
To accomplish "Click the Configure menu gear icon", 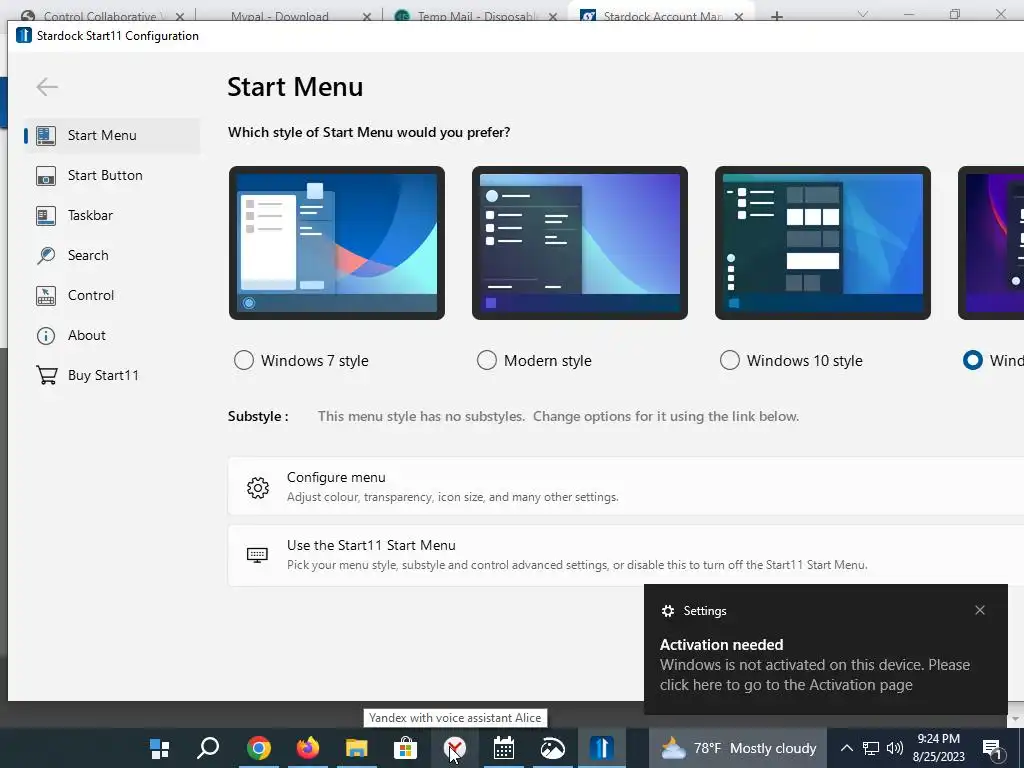I will tap(258, 487).
